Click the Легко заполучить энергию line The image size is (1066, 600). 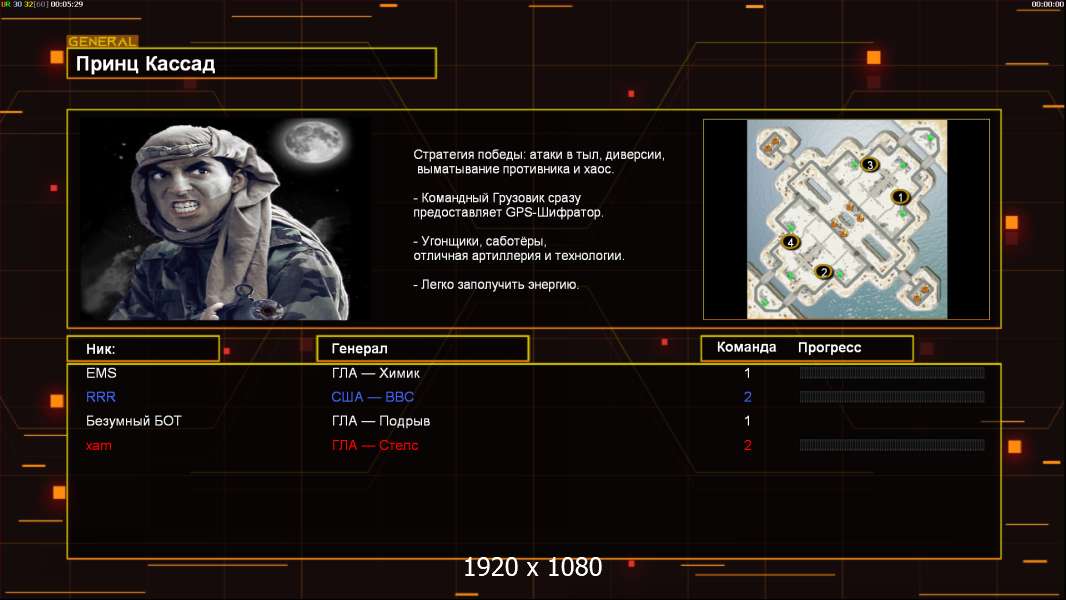click(x=496, y=285)
